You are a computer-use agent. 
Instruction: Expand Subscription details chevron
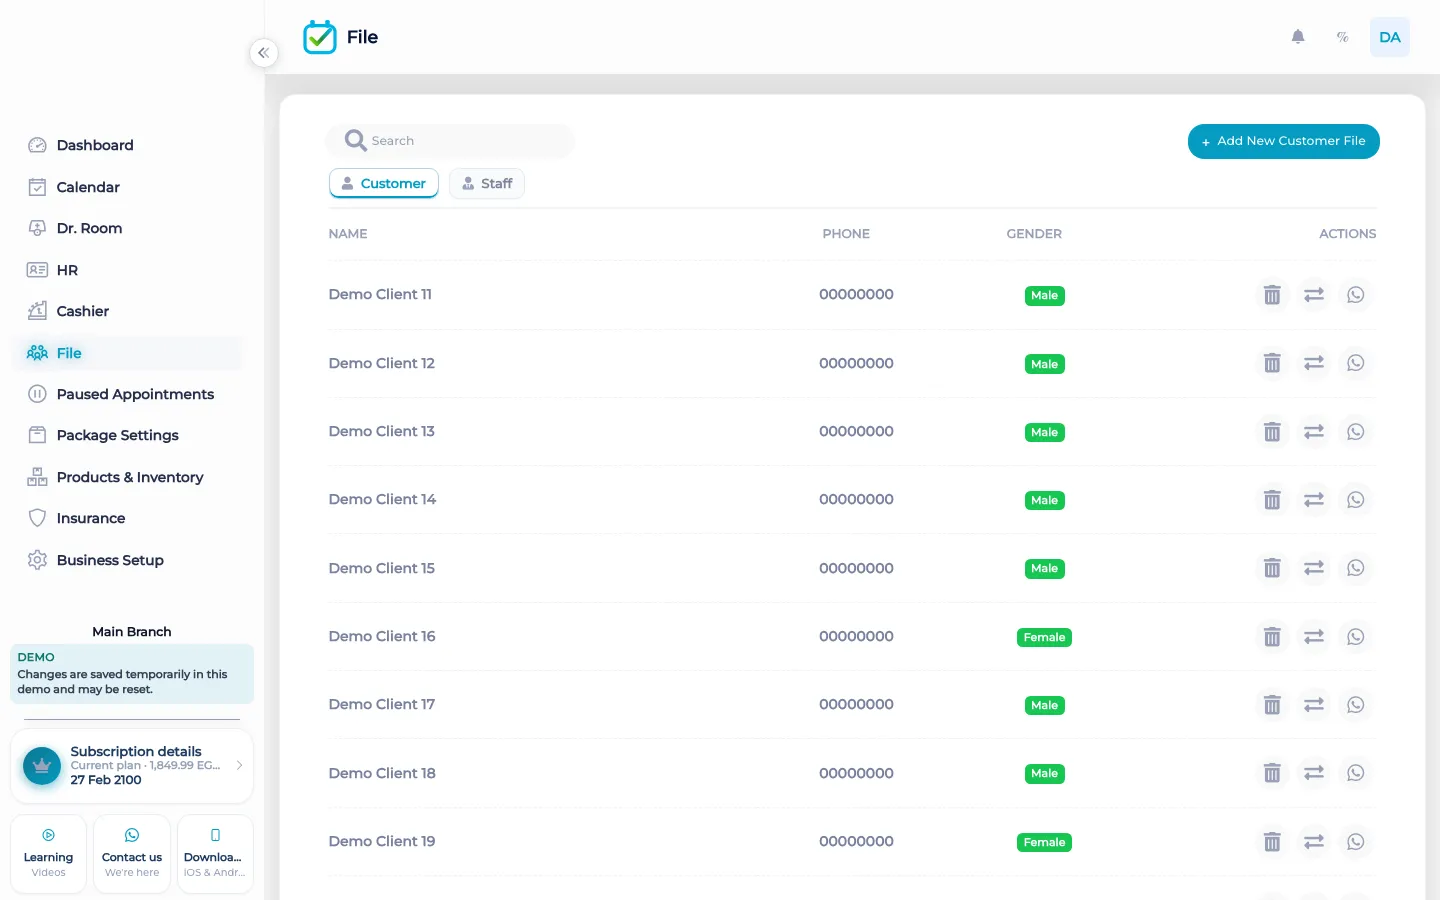point(239,765)
